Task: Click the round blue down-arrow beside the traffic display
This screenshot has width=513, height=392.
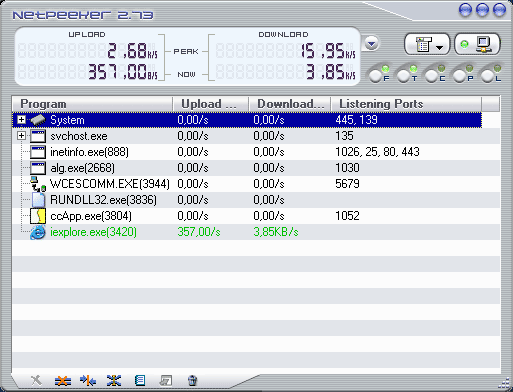Action: 371,43
